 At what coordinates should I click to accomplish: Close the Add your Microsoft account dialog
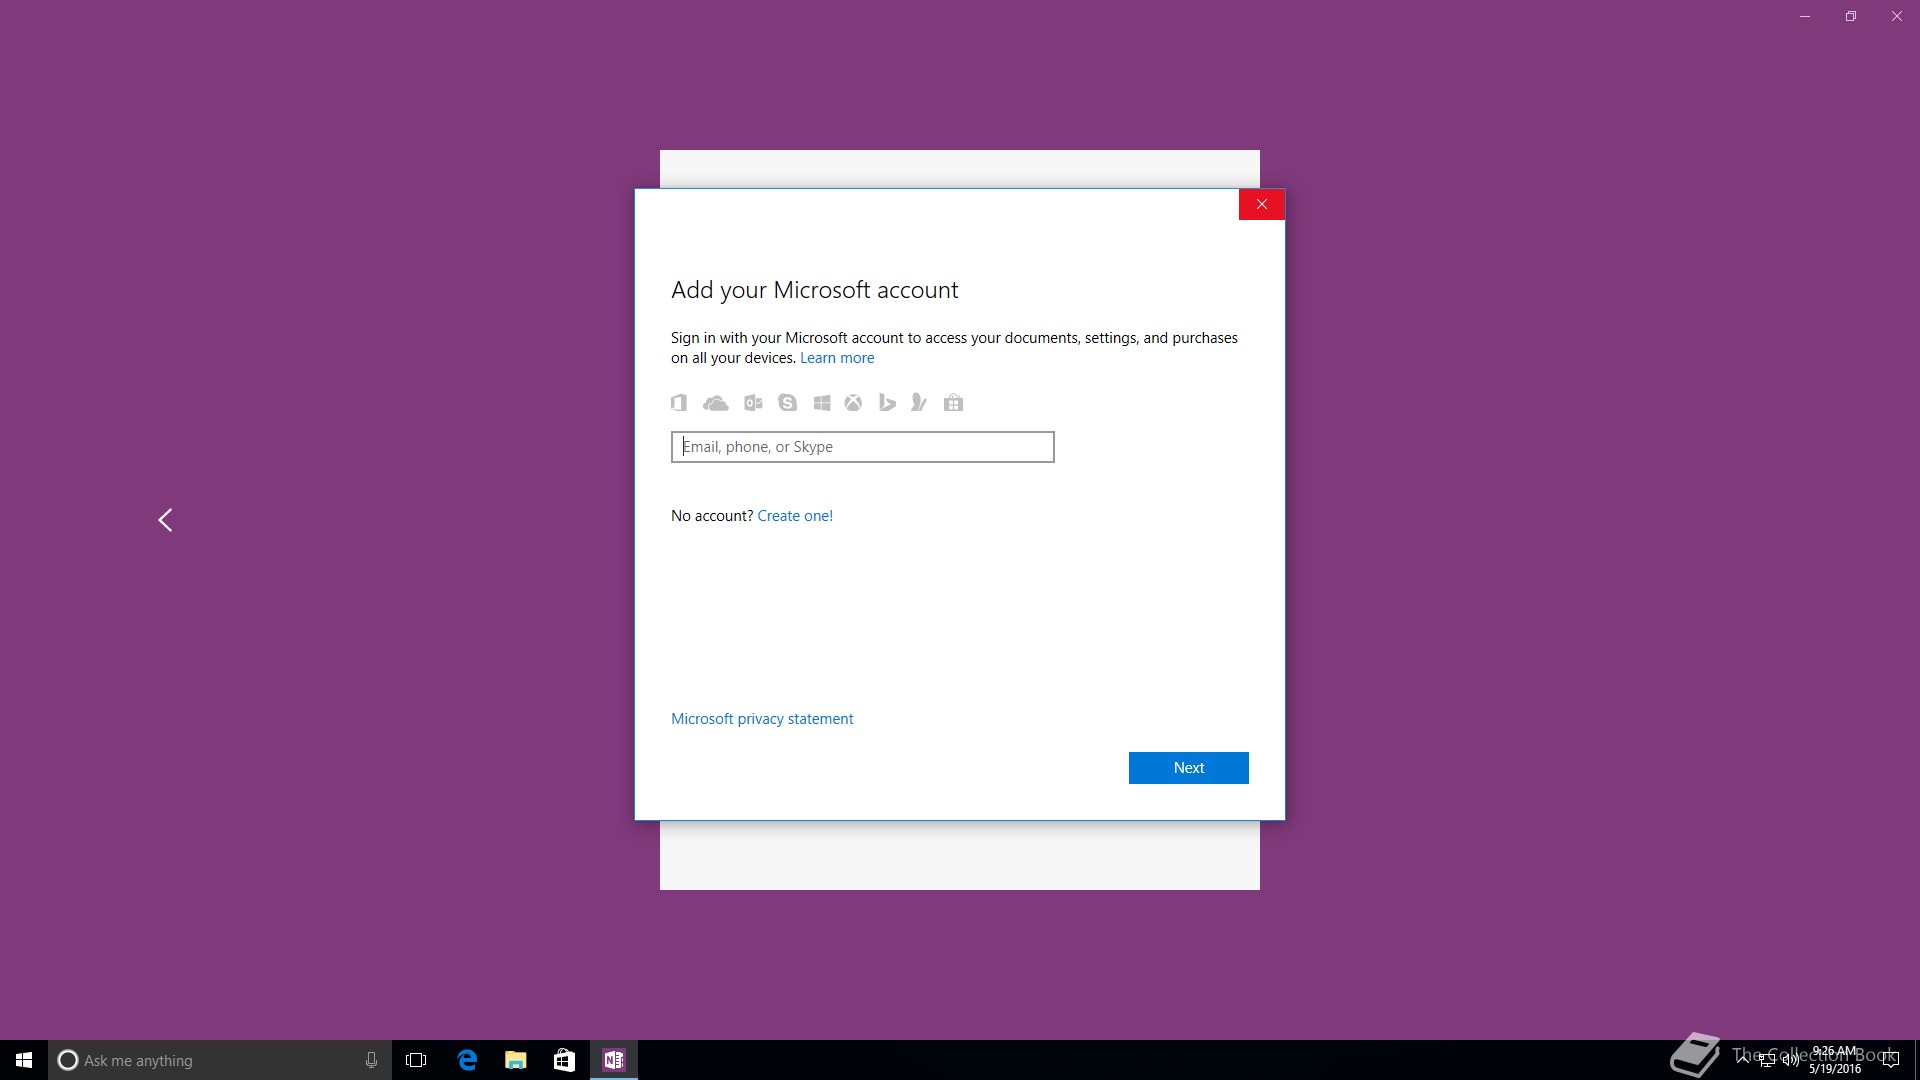[1261, 205]
